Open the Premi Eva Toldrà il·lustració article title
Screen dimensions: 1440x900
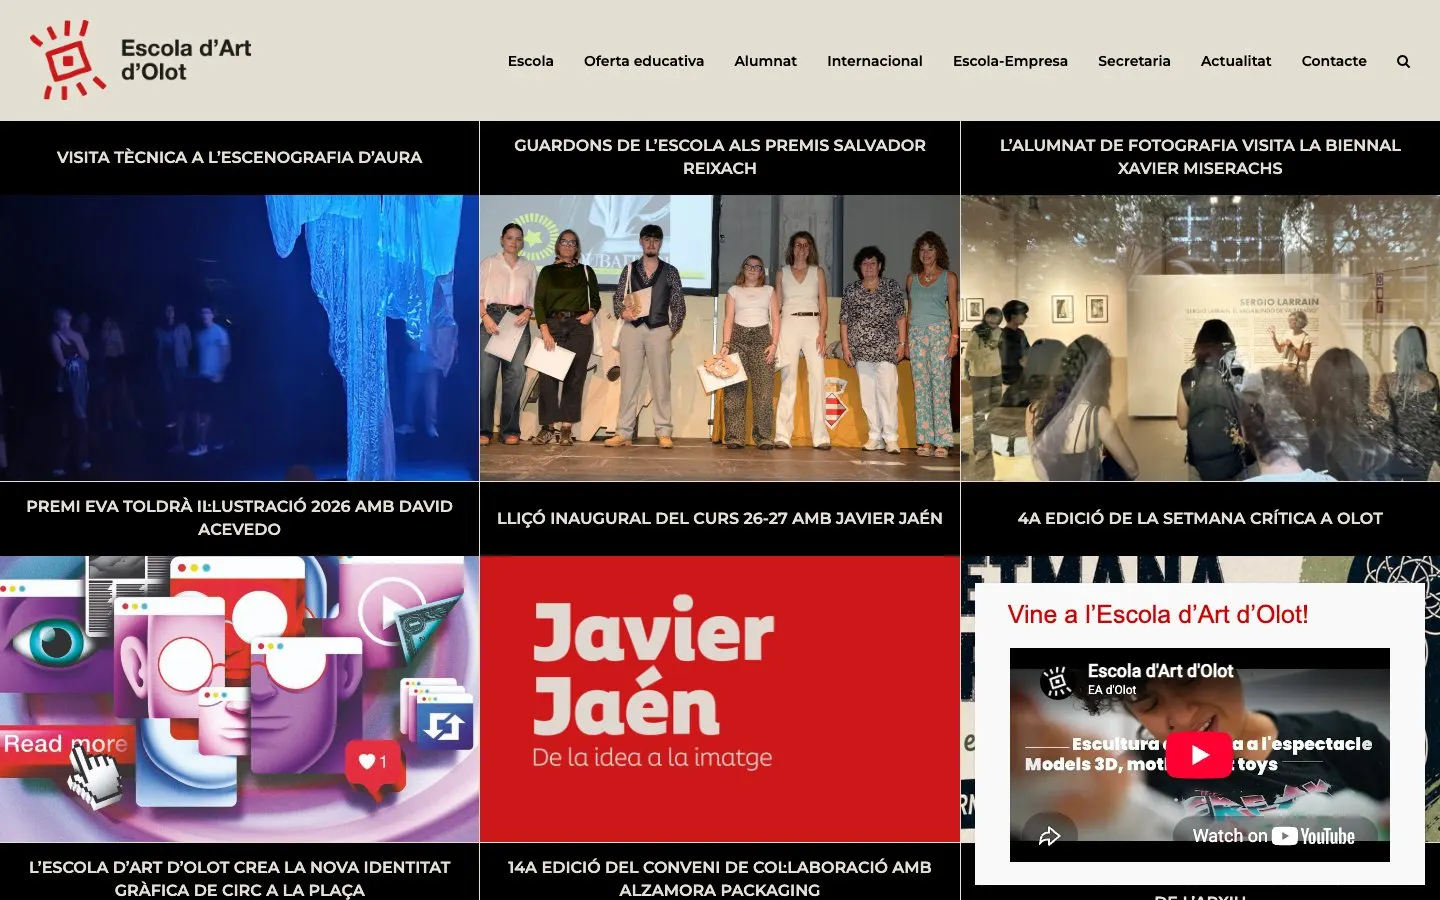coord(239,518)
